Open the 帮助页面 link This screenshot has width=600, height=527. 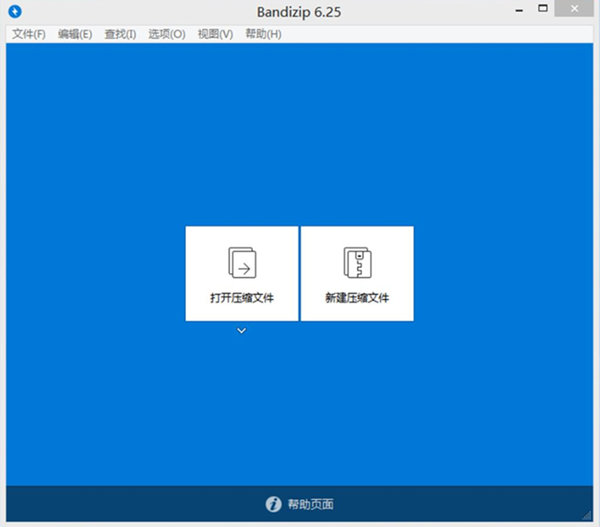[310, 505]
